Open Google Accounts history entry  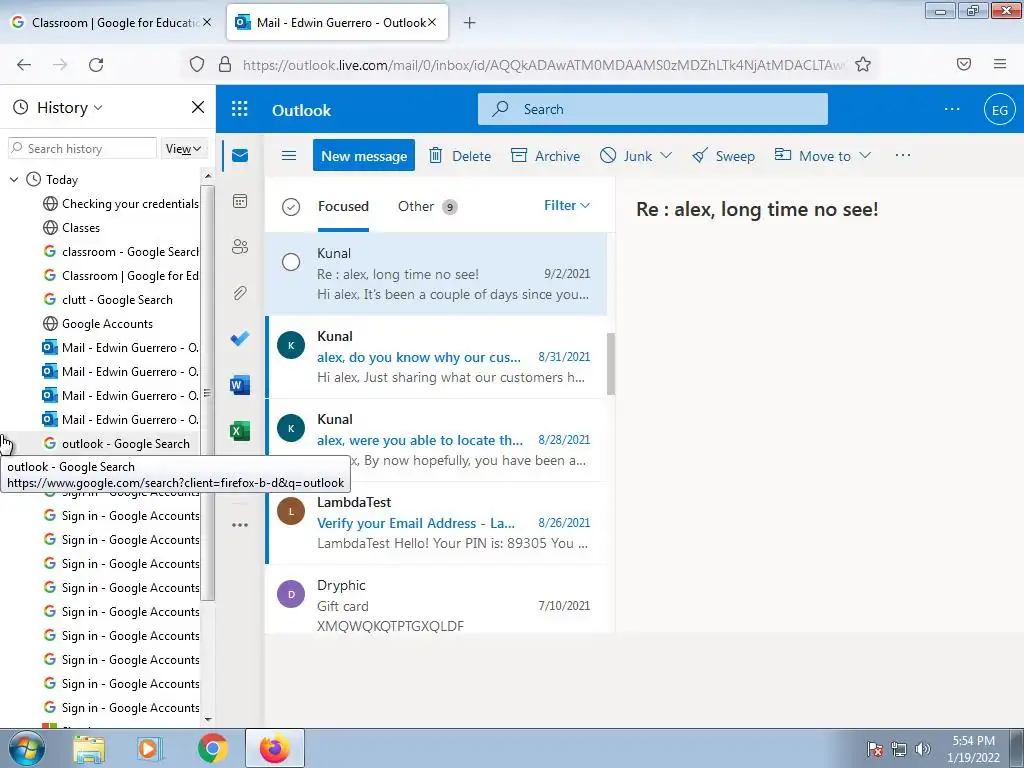98,324
